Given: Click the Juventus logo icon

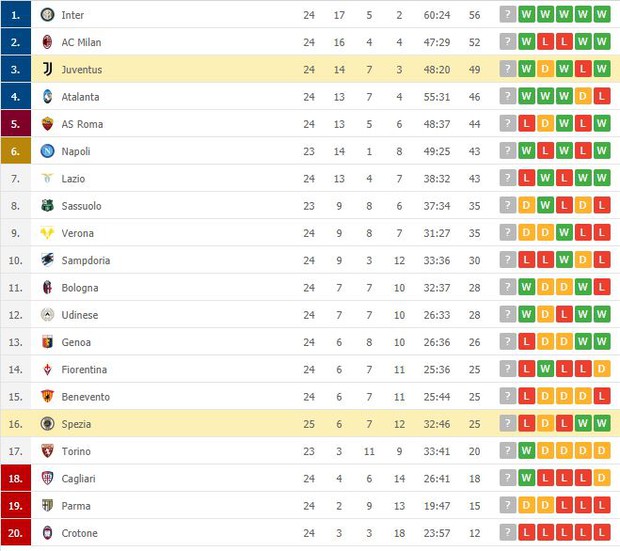Looking at the screenshot, I should point(47,69).
